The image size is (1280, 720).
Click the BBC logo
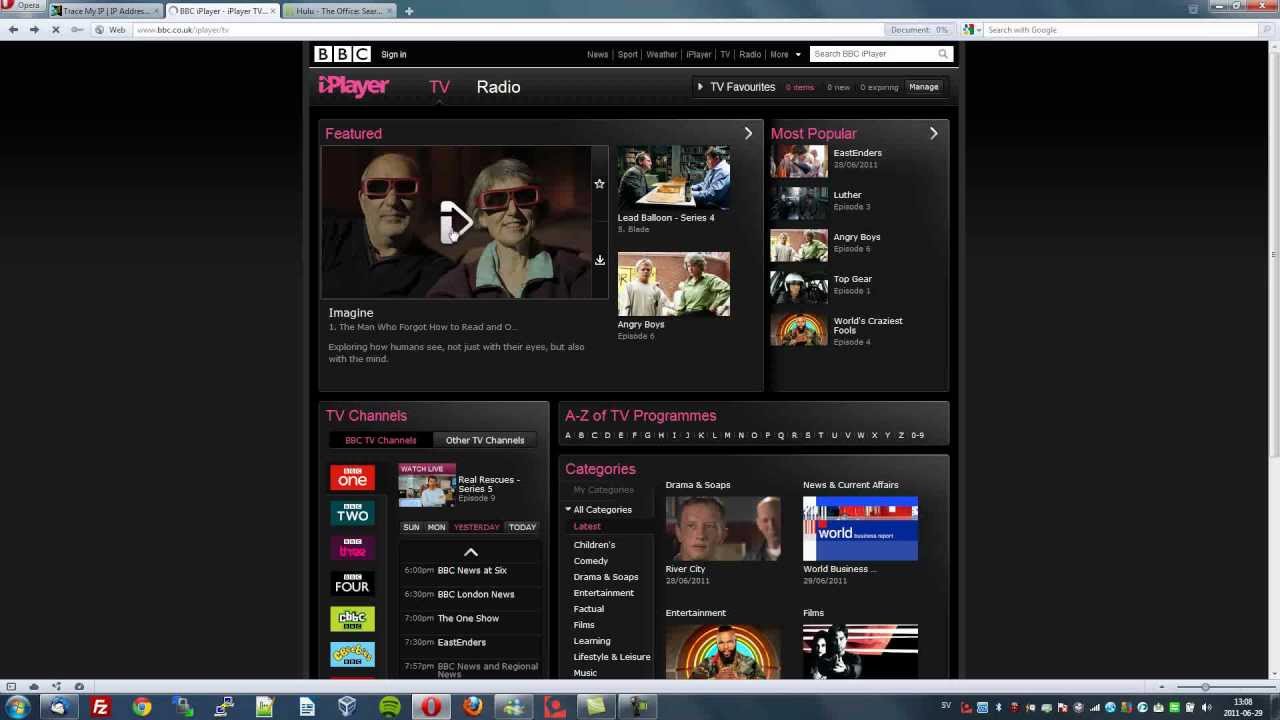pyautogui.click(x=342, y=54)
